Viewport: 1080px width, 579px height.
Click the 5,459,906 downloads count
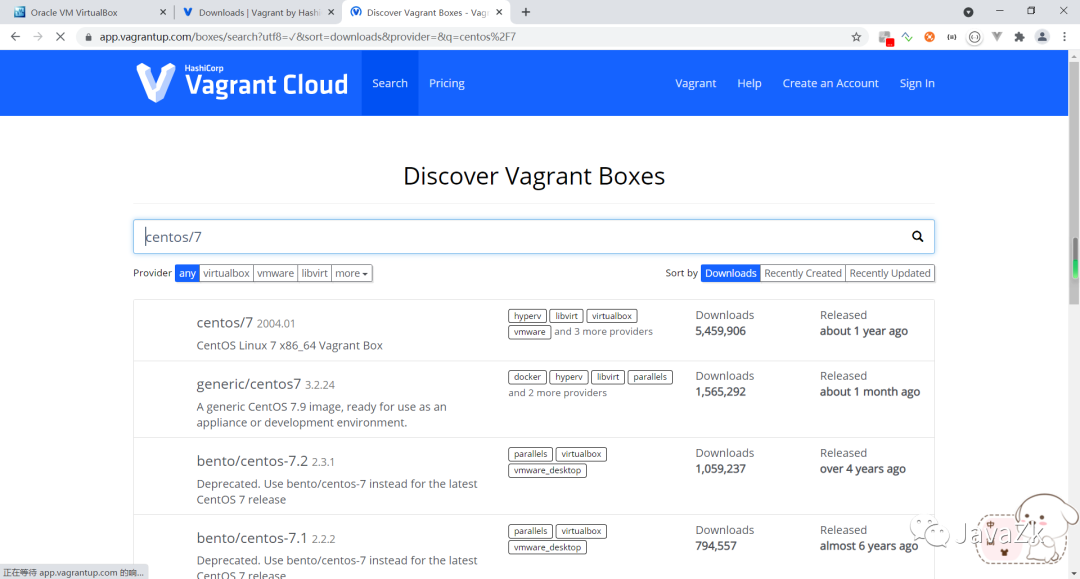tap(720, 331)
